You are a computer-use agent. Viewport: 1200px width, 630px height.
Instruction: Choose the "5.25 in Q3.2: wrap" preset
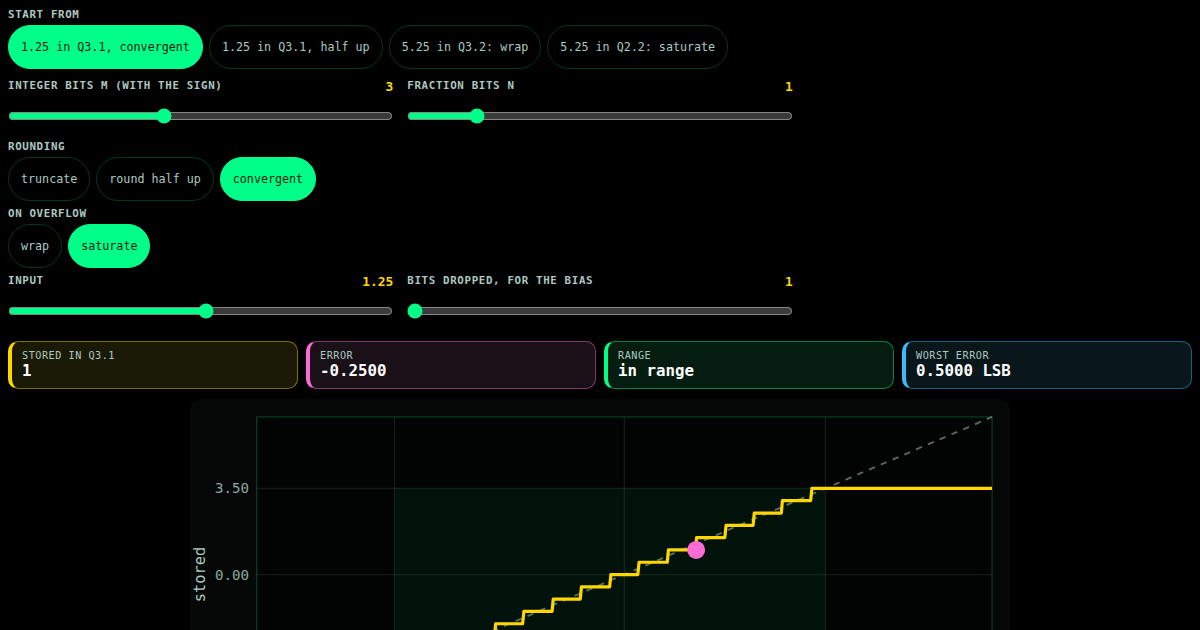465,47
